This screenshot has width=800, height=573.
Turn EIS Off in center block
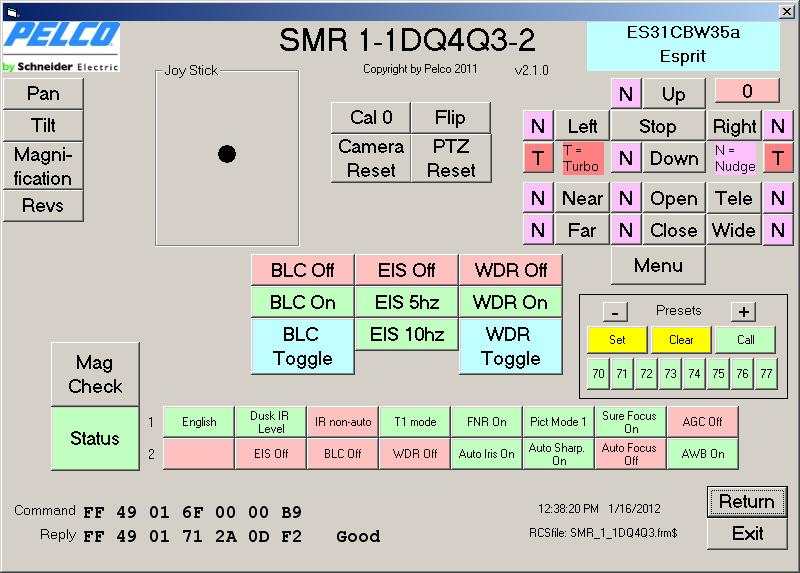[x=407, y=270]
